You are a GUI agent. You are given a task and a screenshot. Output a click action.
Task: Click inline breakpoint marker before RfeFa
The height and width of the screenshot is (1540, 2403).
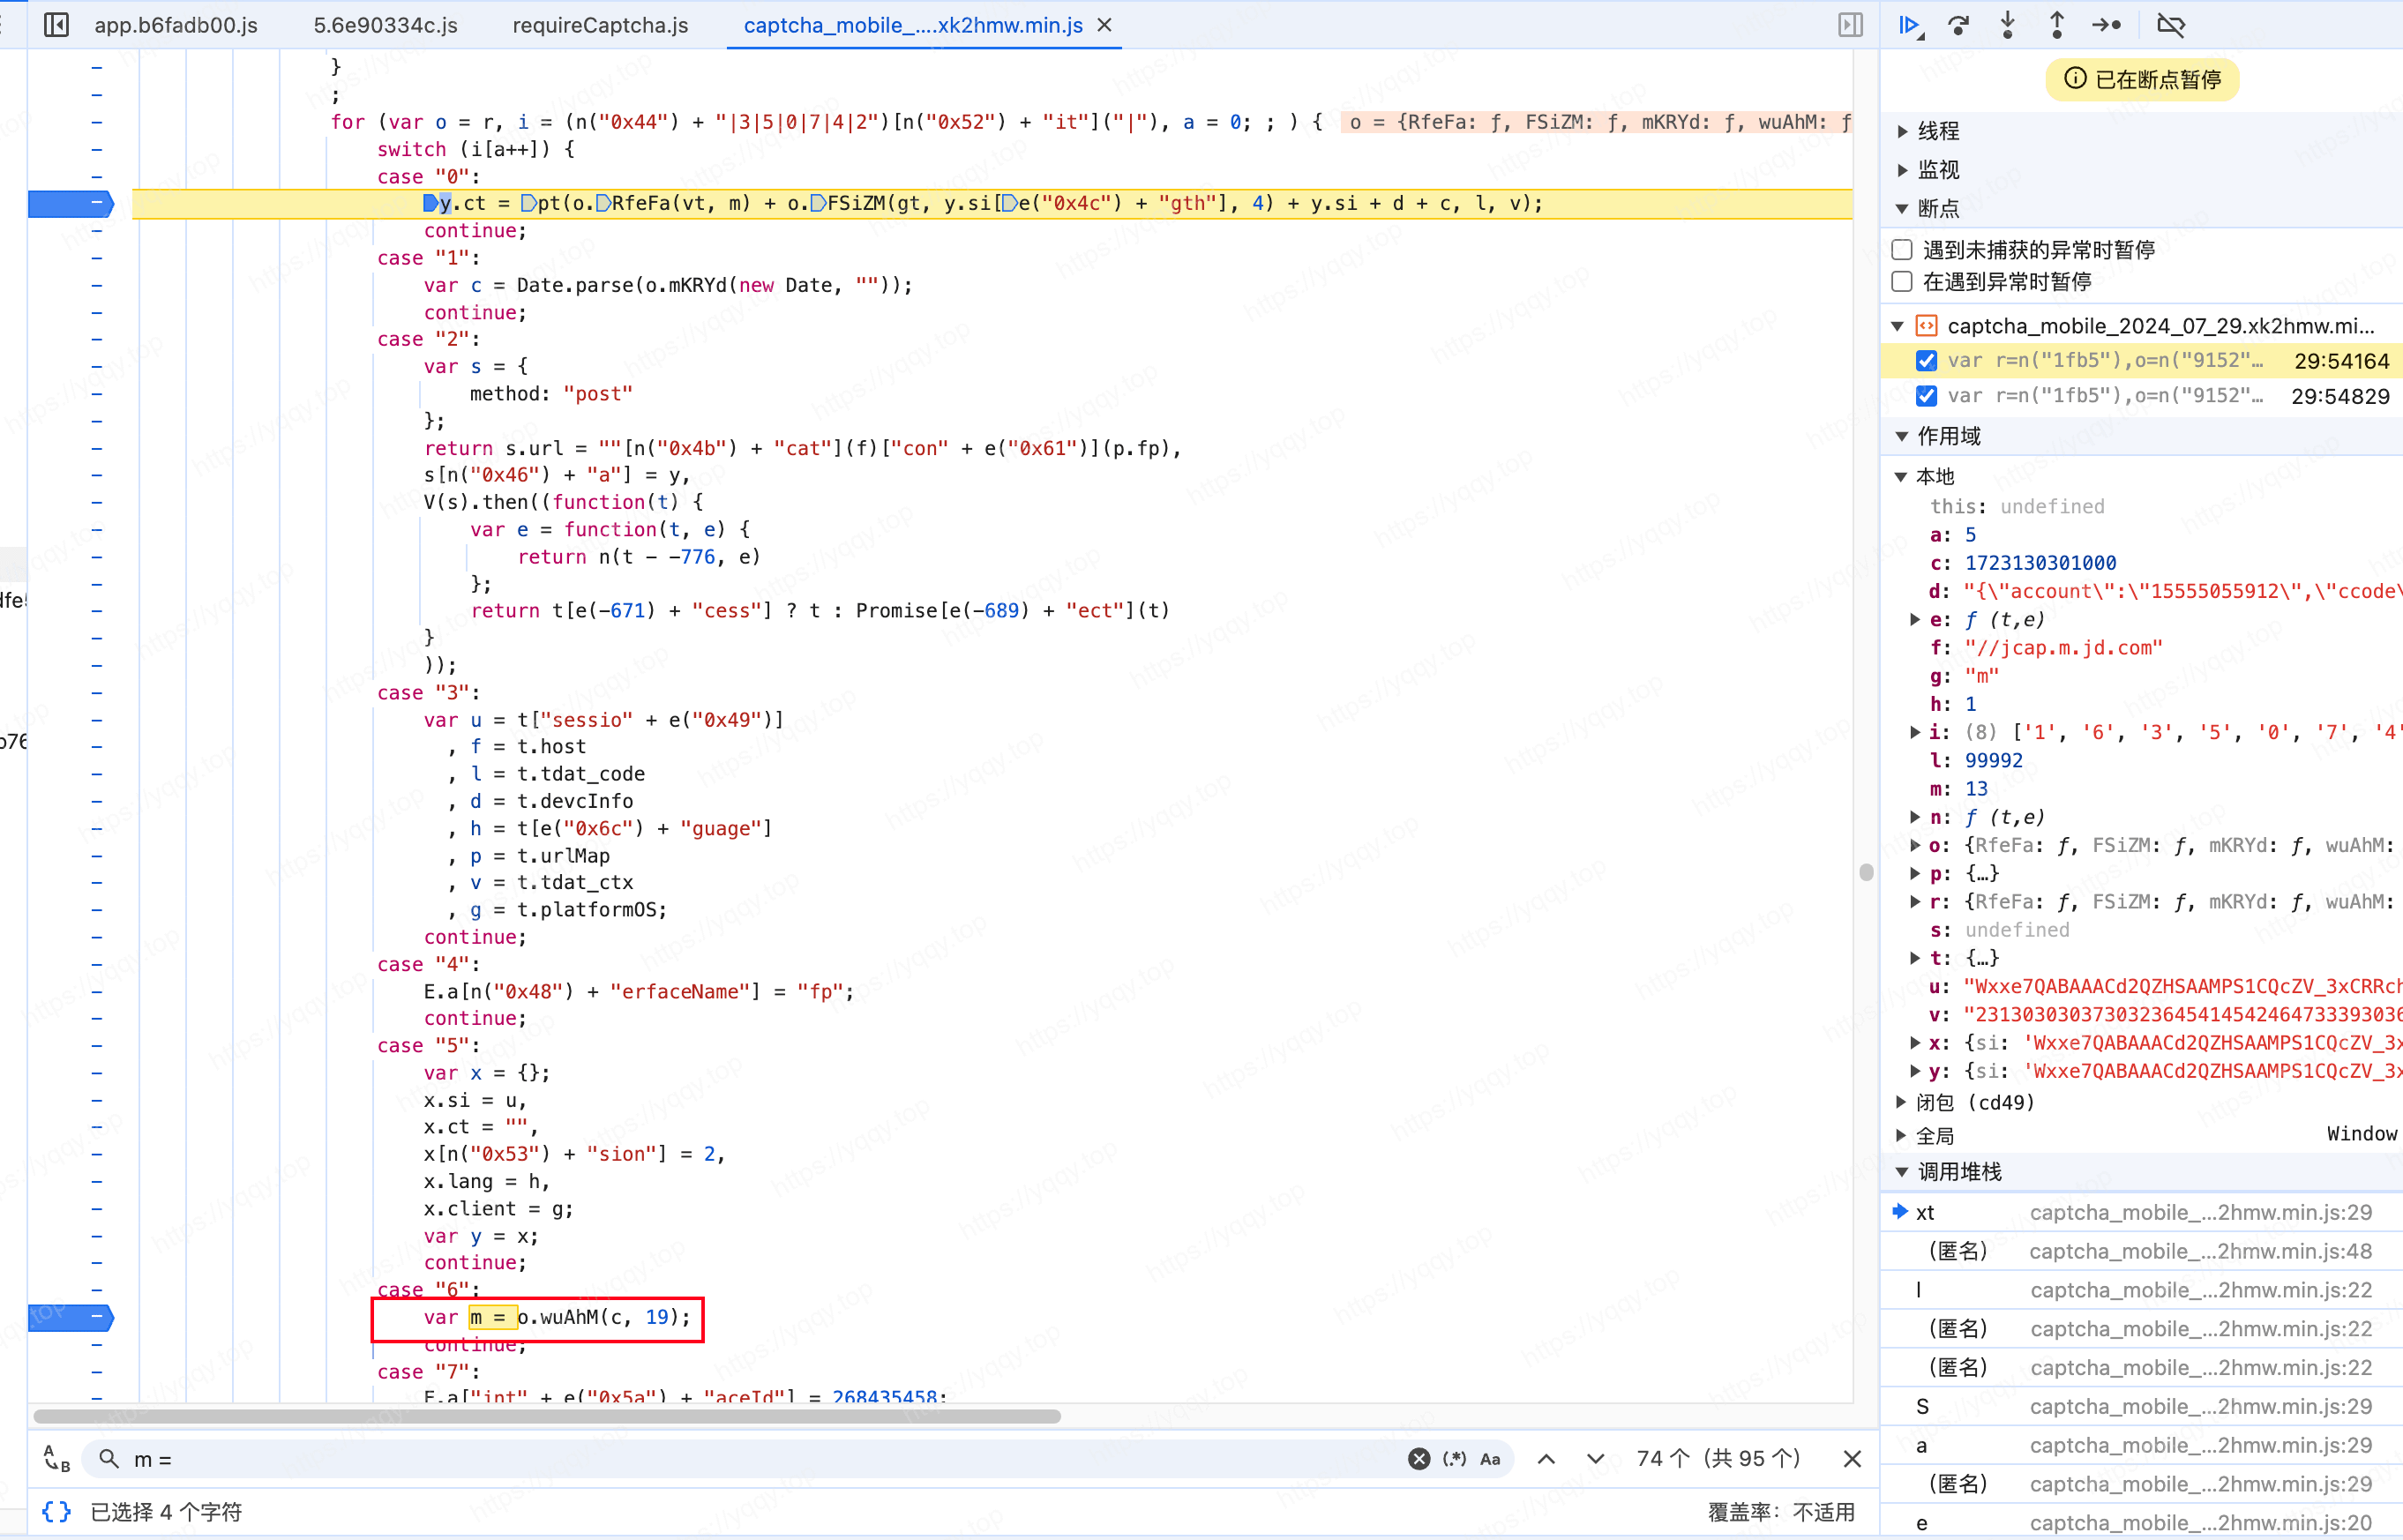pos(603,204)
